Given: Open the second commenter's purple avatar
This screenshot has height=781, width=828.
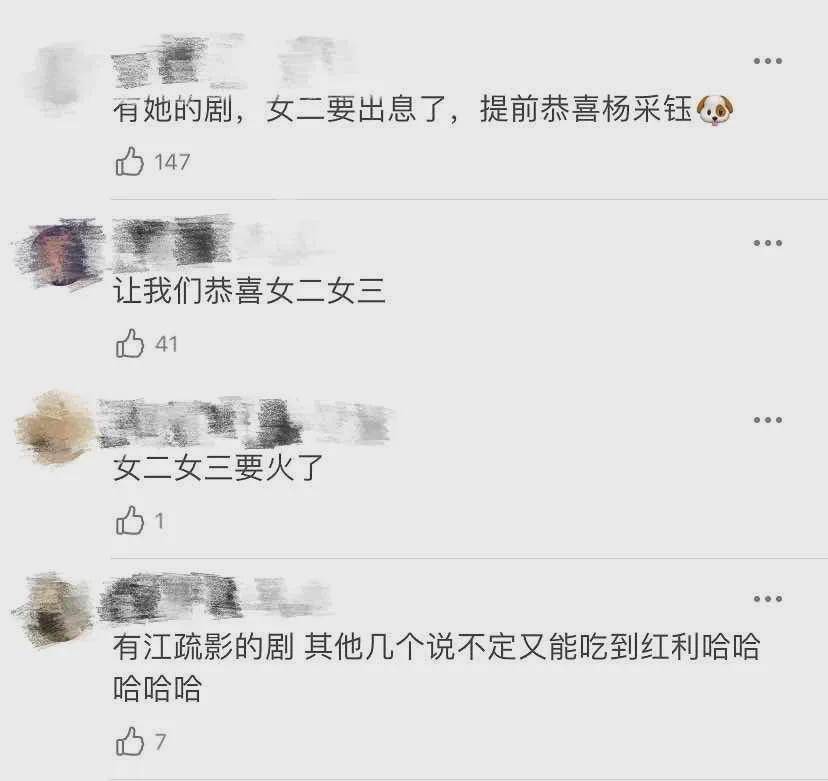Looking at the screenshot, I should coord(59,253).
